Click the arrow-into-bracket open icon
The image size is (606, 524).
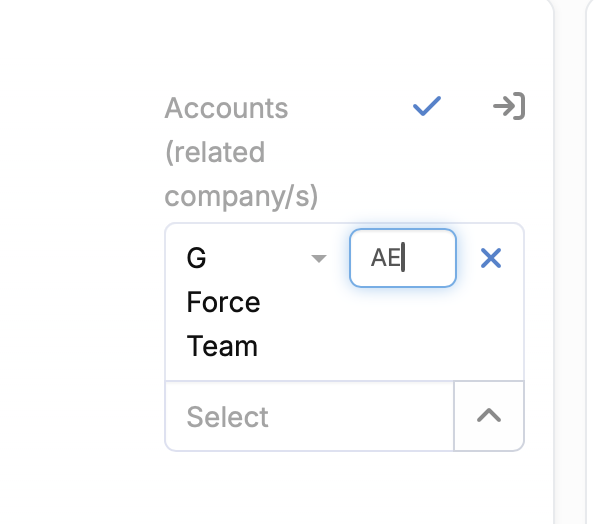tap(509, 106)
